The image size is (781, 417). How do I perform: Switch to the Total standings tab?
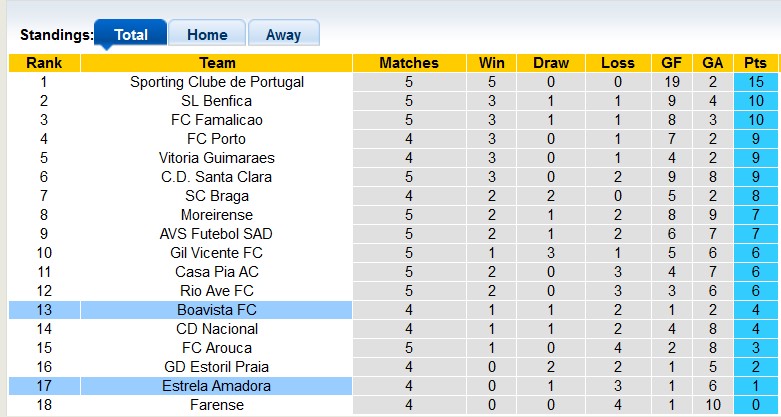click(130, 34)
